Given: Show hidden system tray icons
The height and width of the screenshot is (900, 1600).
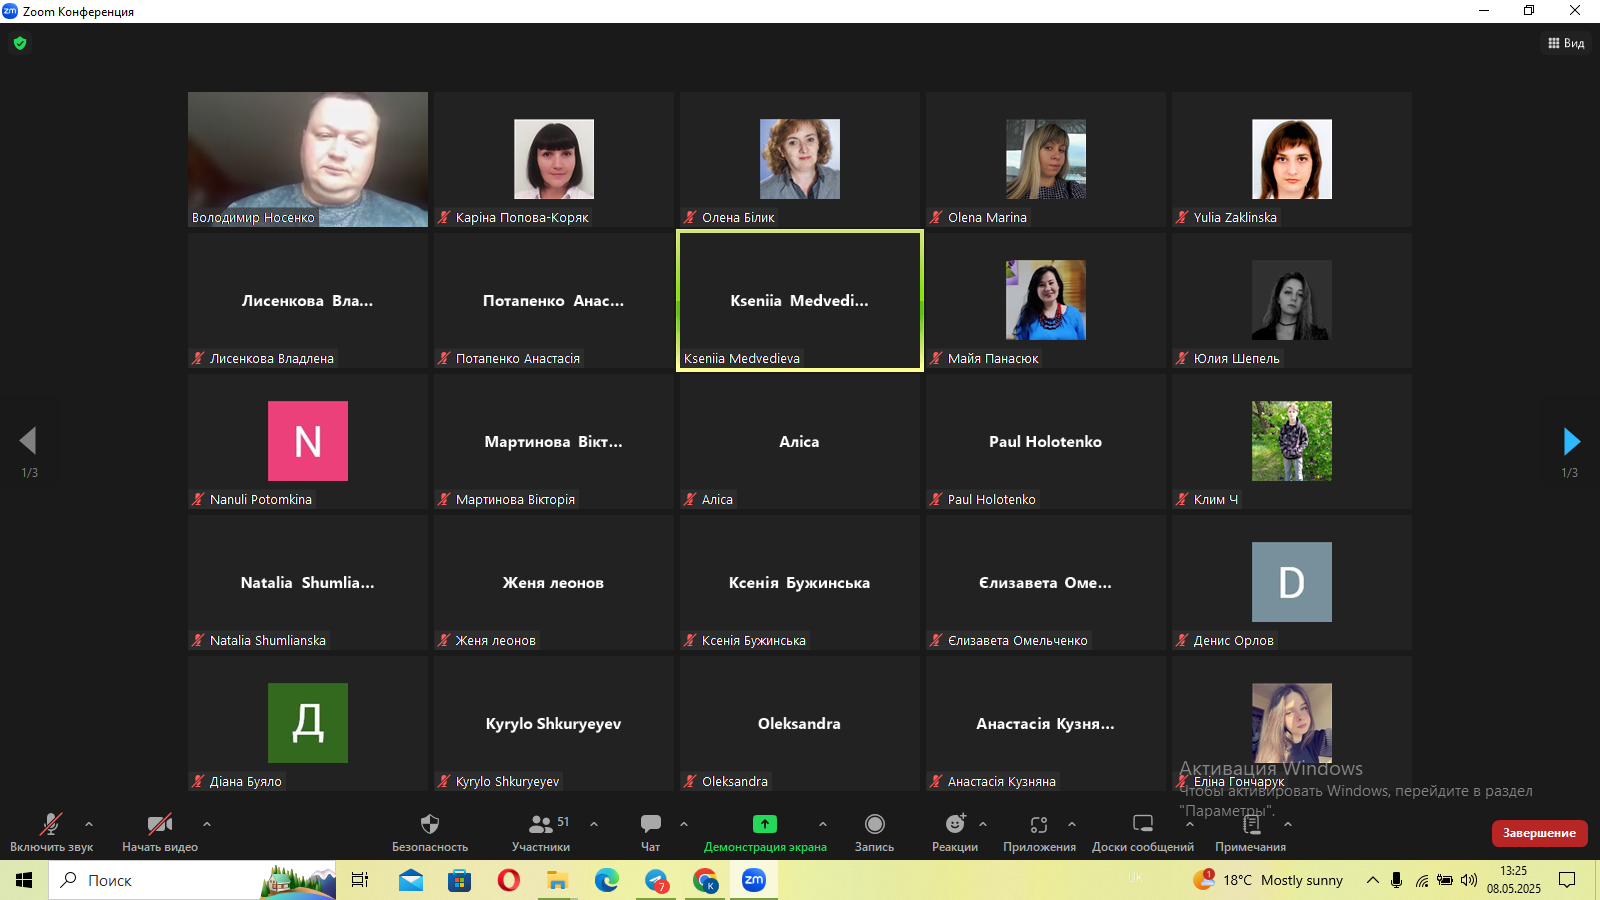Looking at the screenshot, I should pyautogui.click(x=1373, y=880).
